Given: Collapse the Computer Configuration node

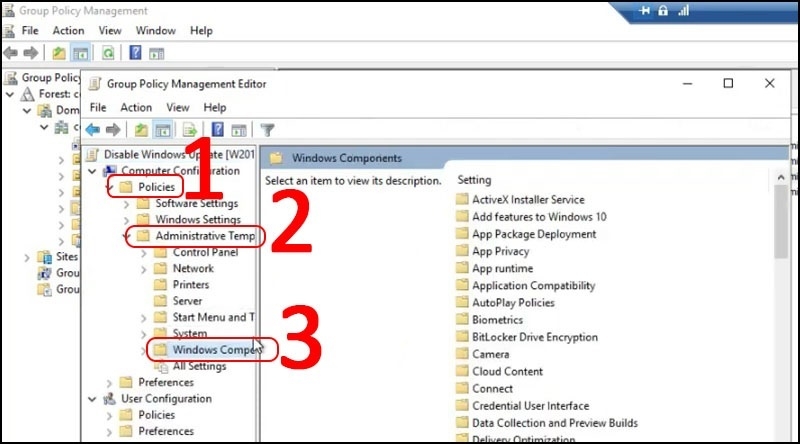Looking at the screenshot, I should [93, 171].
